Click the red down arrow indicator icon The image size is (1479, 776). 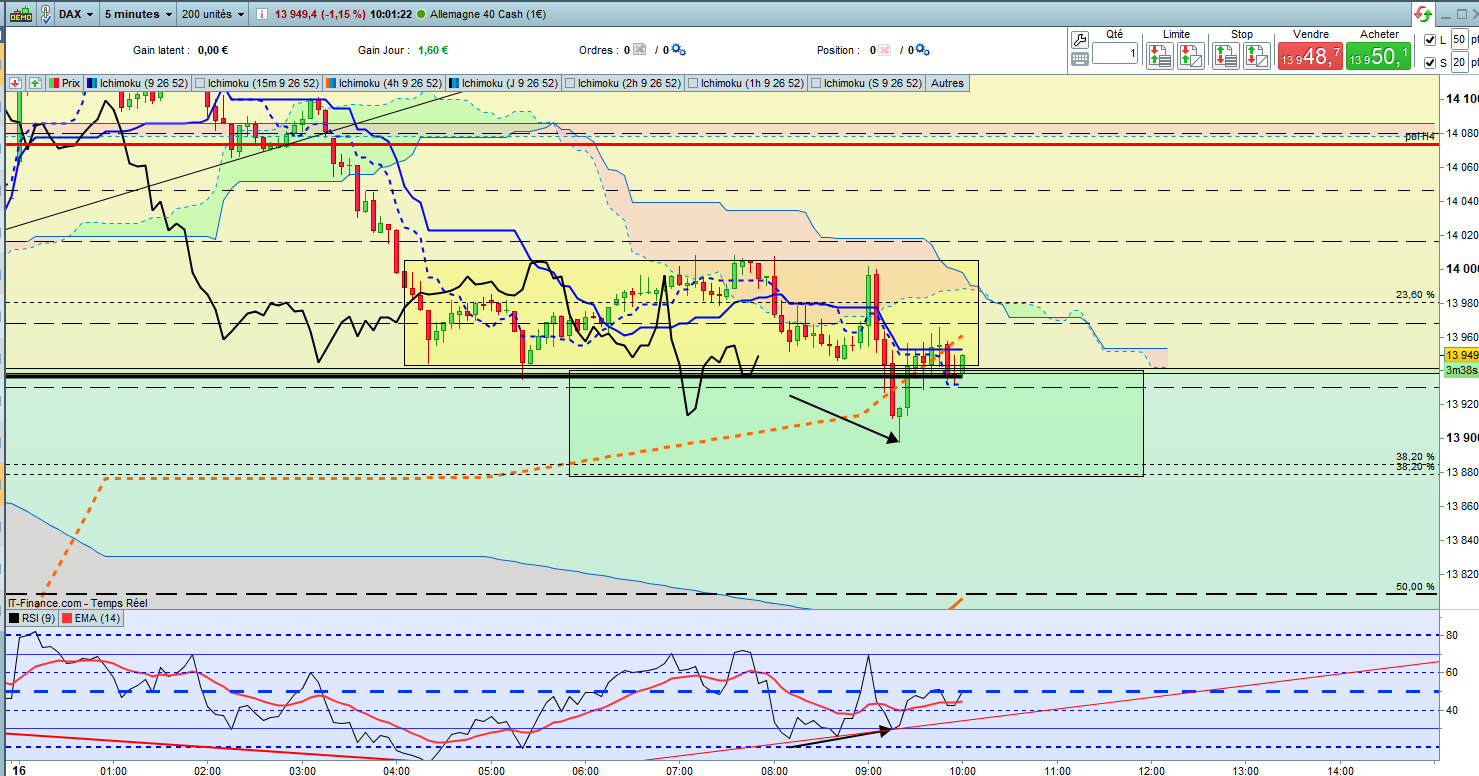(15, 83)
